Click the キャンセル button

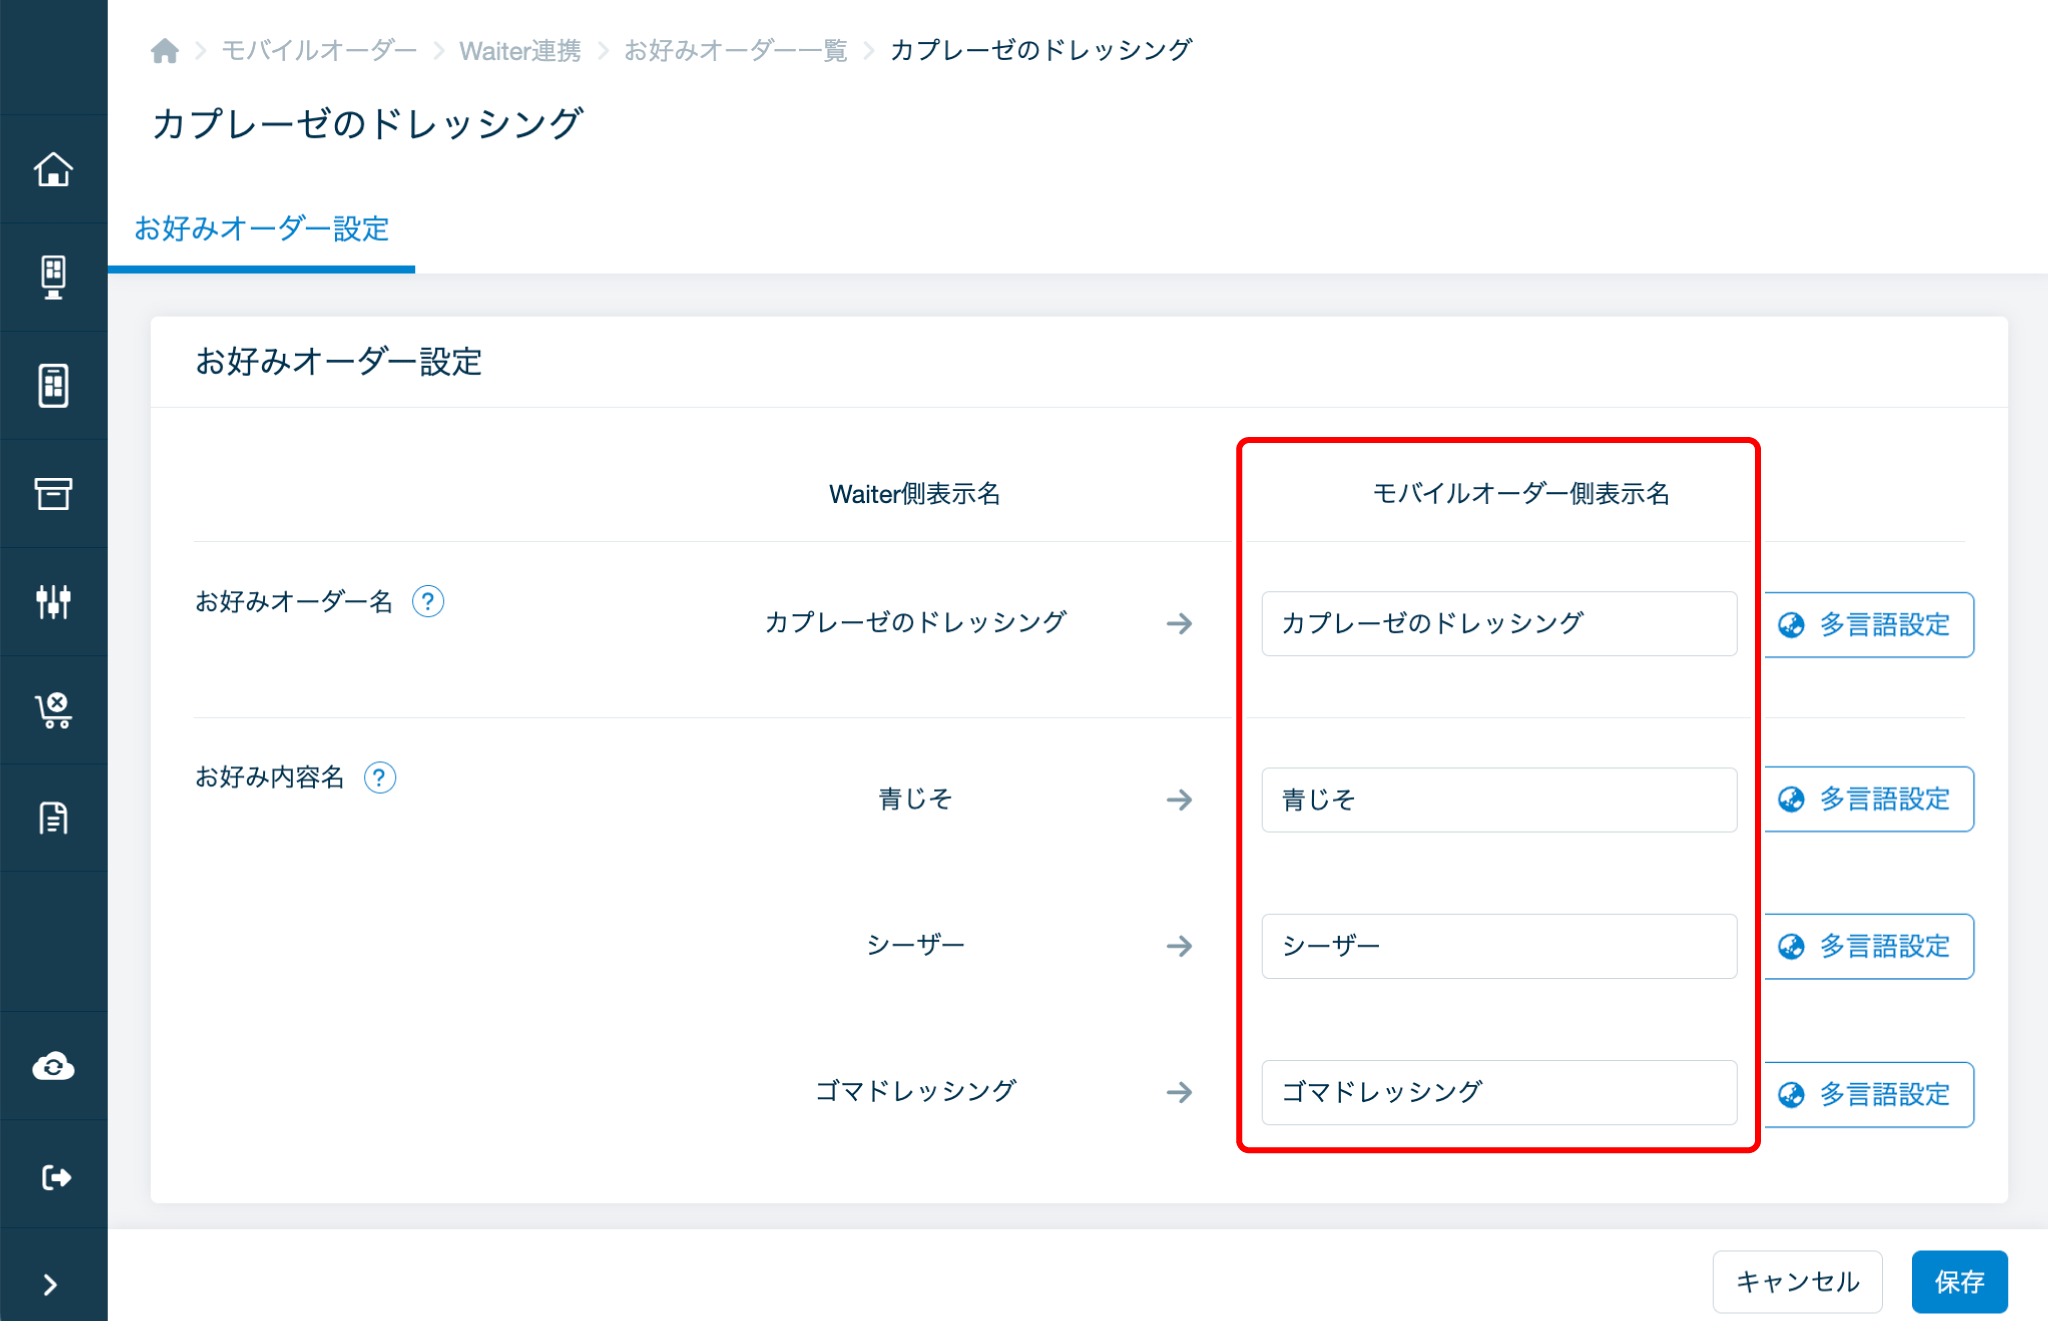(1797, 1281)
